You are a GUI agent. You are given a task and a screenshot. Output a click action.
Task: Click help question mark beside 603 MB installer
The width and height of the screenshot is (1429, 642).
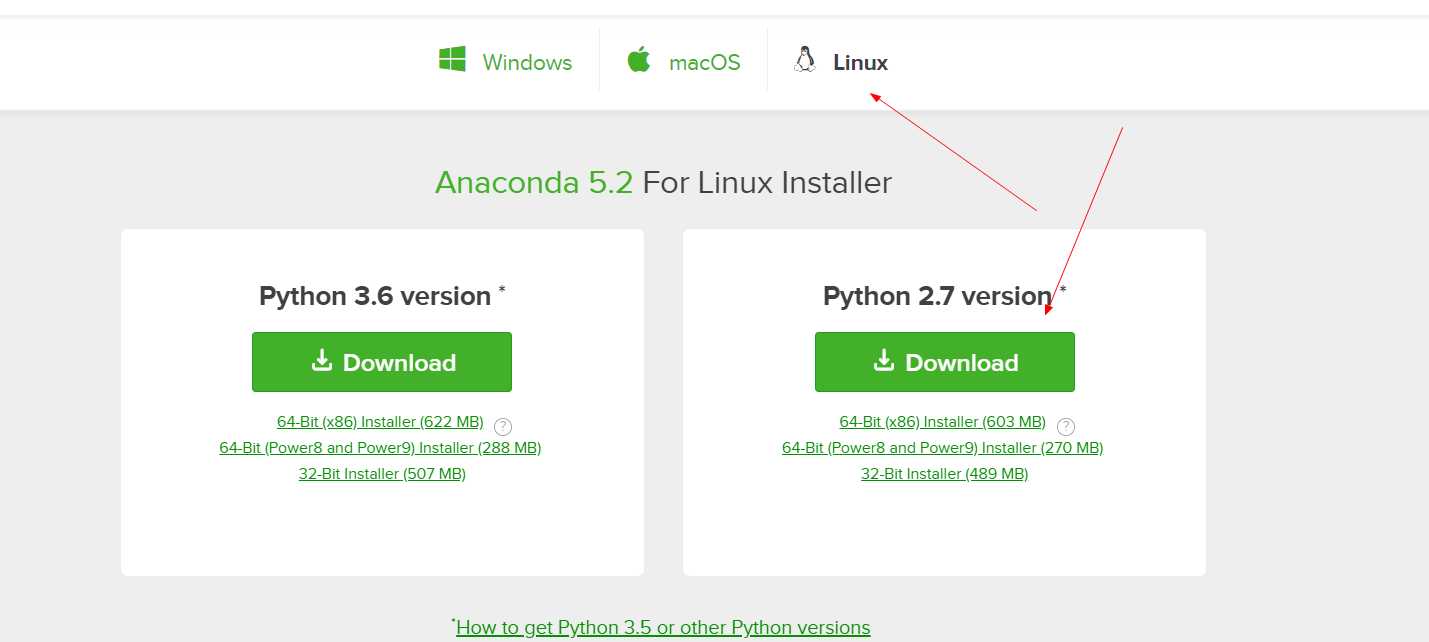(1066, 426)
